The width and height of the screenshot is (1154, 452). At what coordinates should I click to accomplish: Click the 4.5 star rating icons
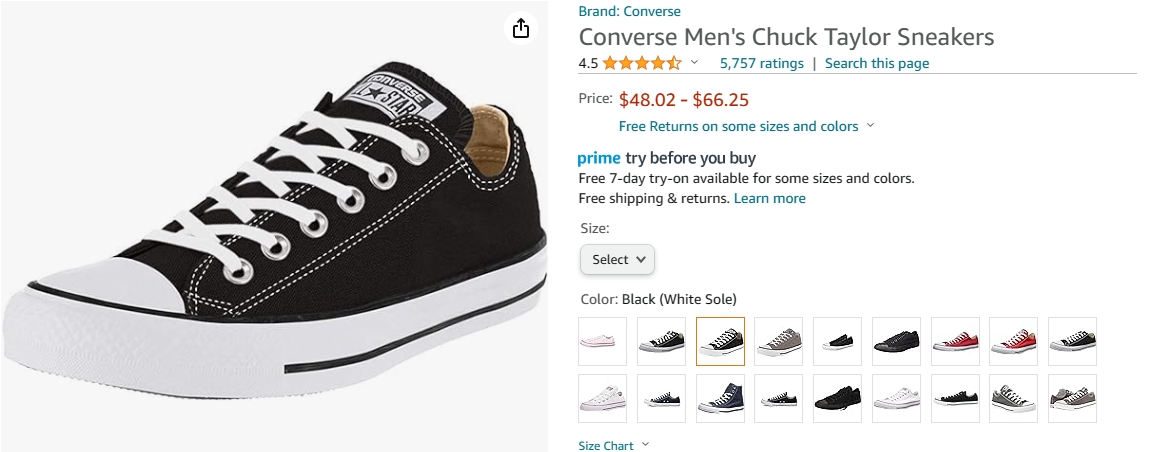pos(642,63)
